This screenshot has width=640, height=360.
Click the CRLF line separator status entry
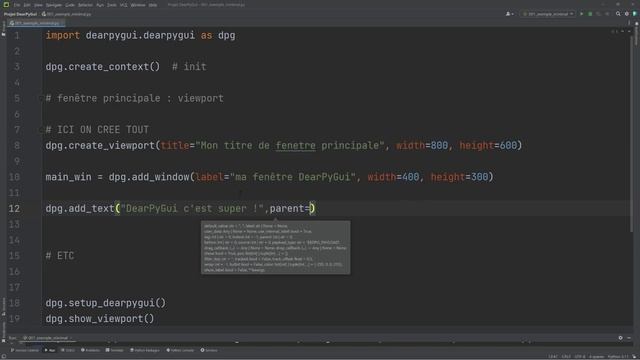(566, 357)
